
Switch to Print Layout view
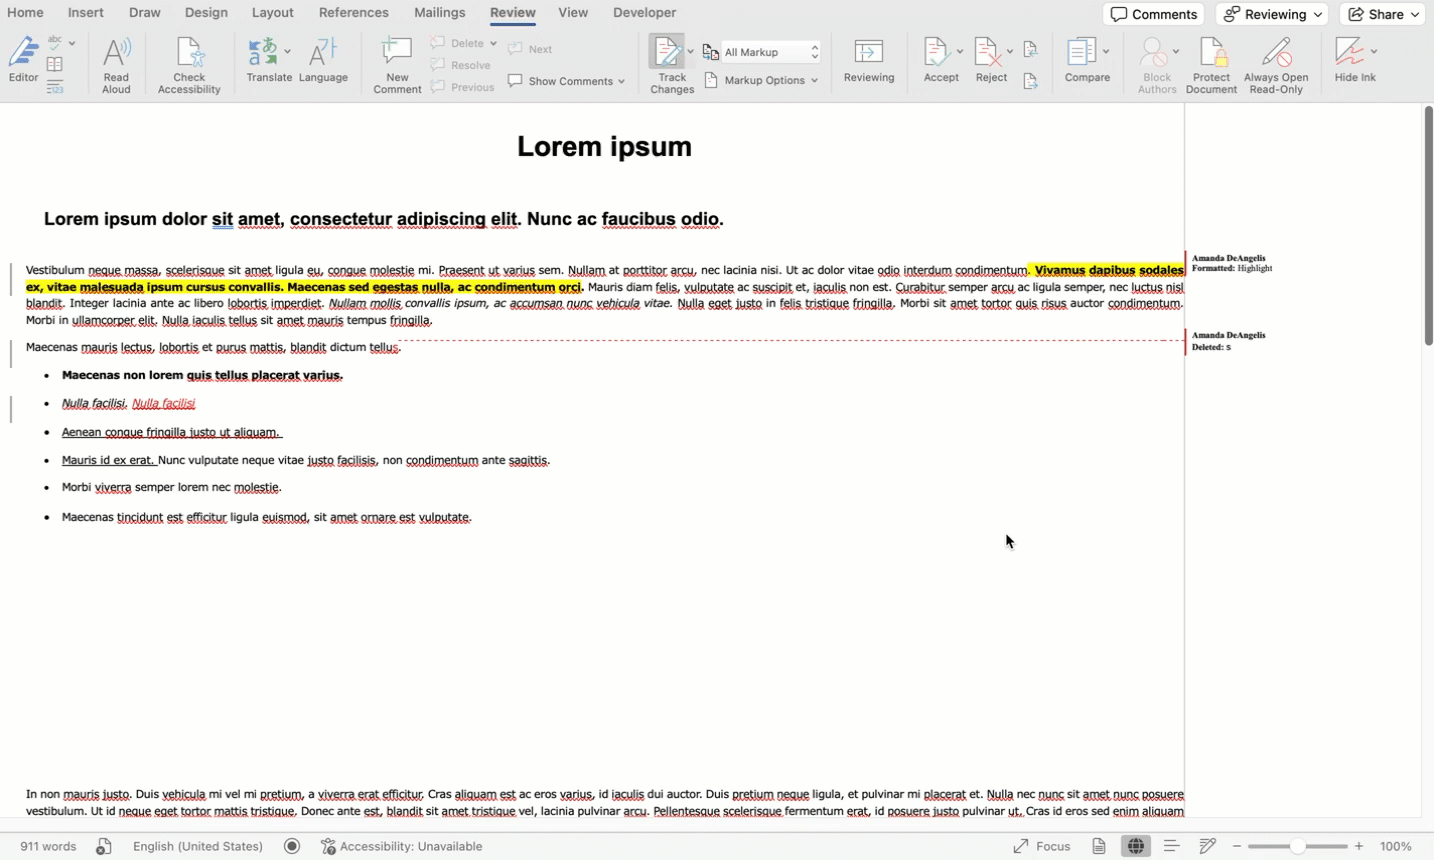click(x=1099, y=846)
